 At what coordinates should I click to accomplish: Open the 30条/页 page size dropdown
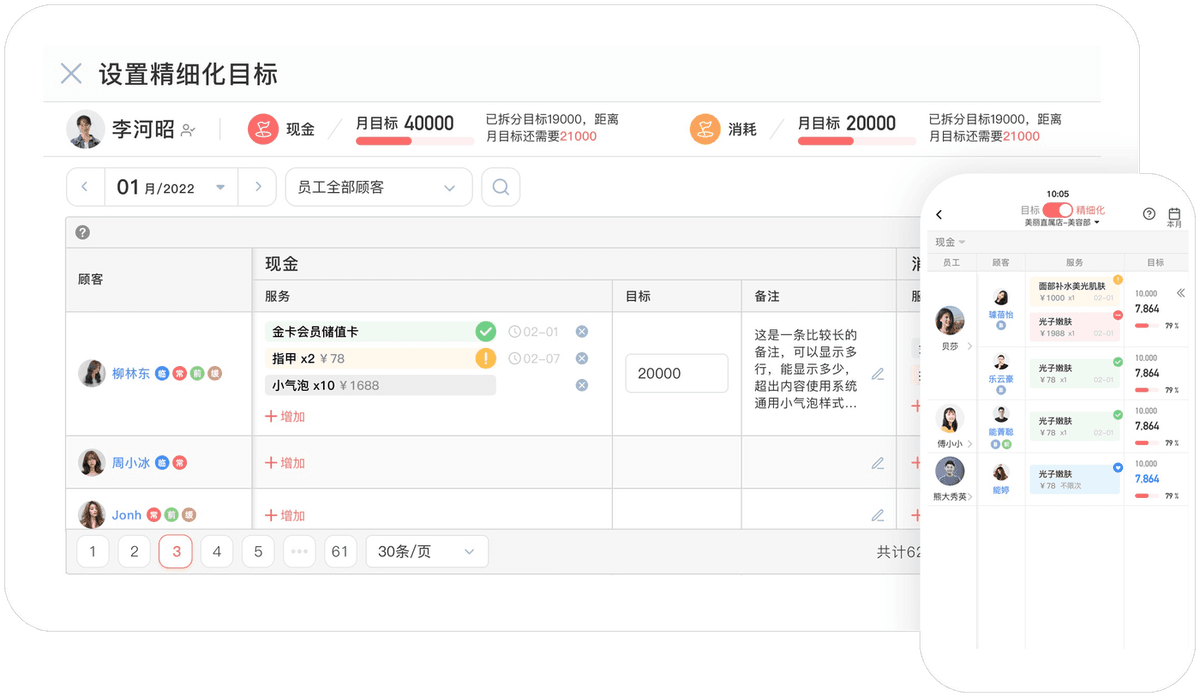[x=427, y=551]
